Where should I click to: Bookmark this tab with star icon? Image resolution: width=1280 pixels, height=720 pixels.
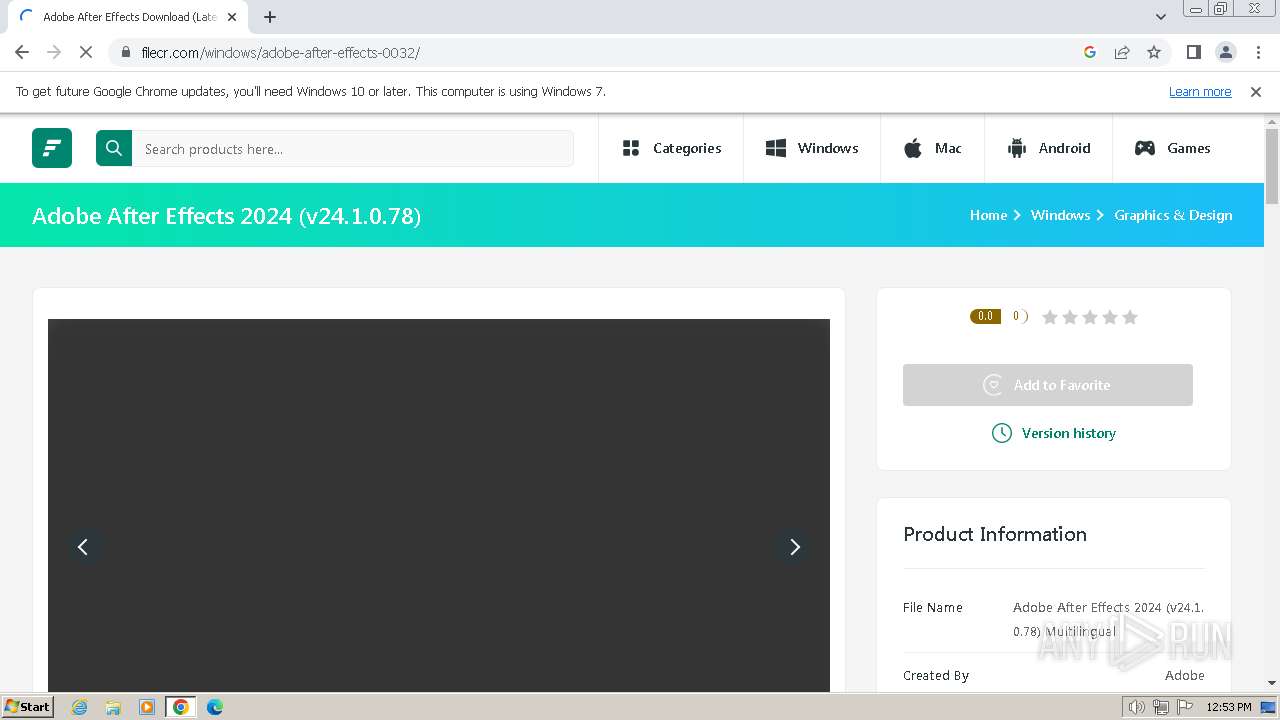pyautogui.click(x=1154, y=52)
